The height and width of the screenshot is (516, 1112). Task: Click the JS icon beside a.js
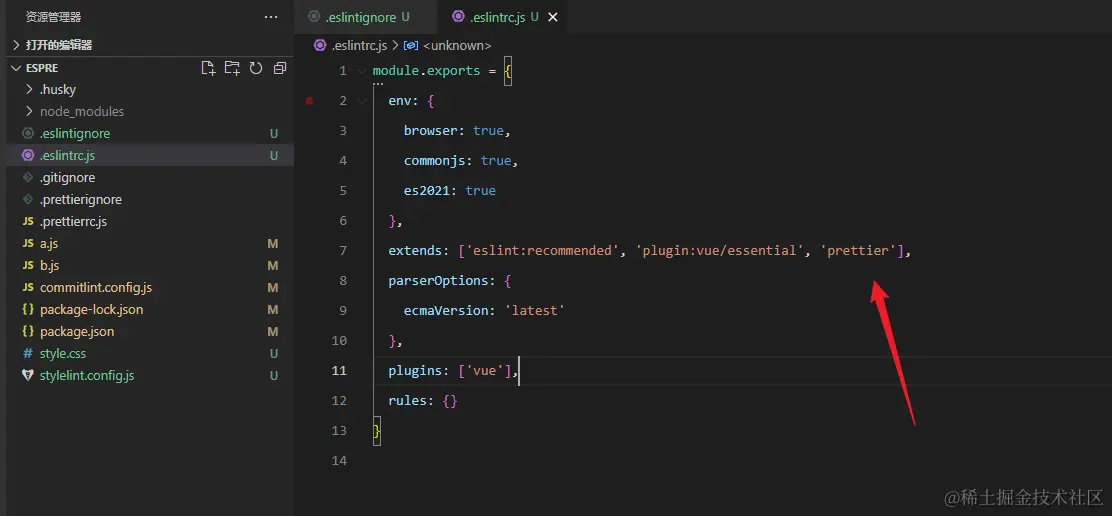pos(28,243)
